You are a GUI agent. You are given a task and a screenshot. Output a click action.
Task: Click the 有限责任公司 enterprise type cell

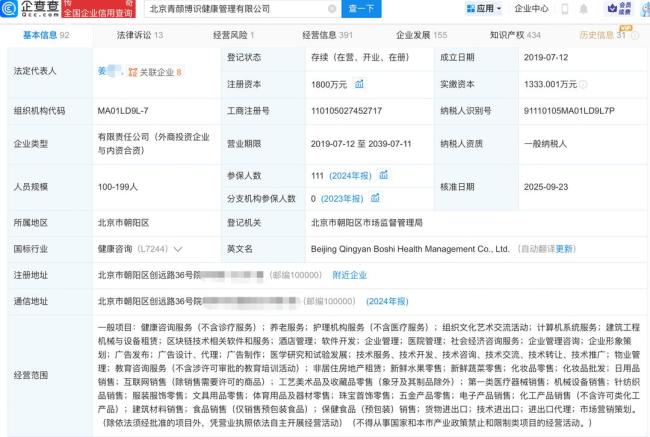pos(154,144)
